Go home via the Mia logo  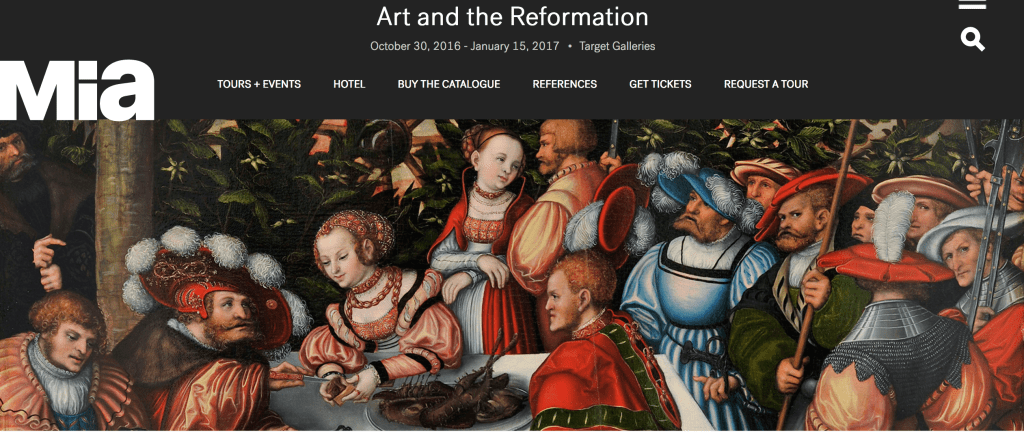pos(77,90)
